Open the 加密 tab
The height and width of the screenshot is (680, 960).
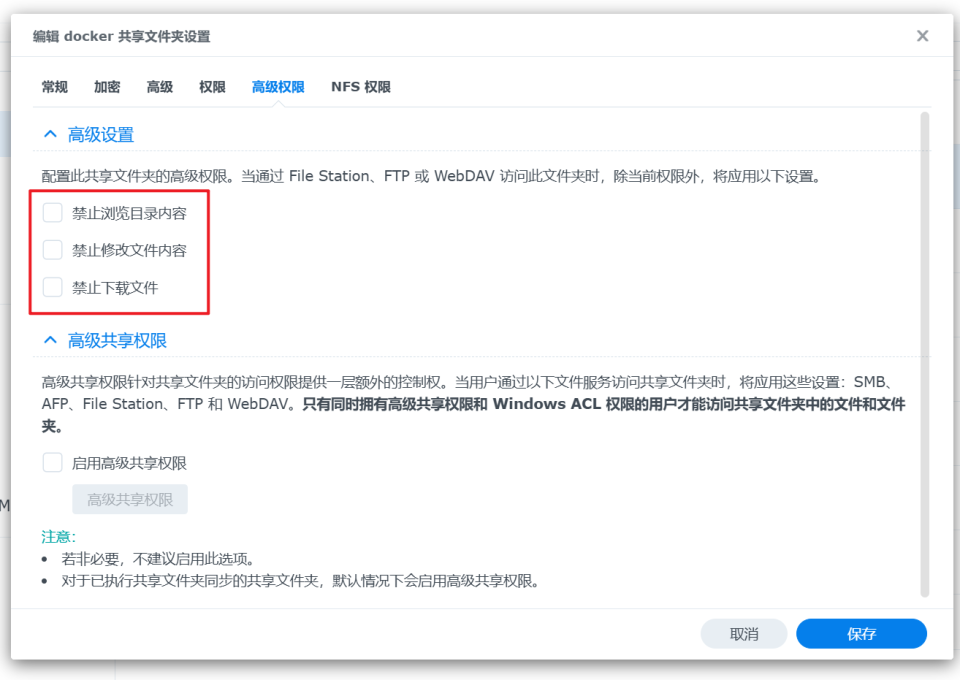107,87
